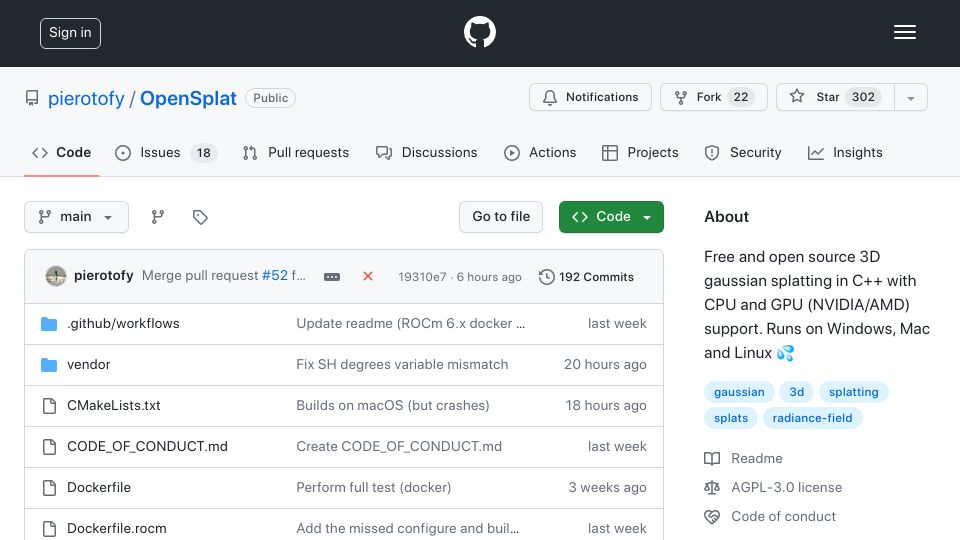
Task: Open the .github/workflows folder
Action: coord(123,323)
